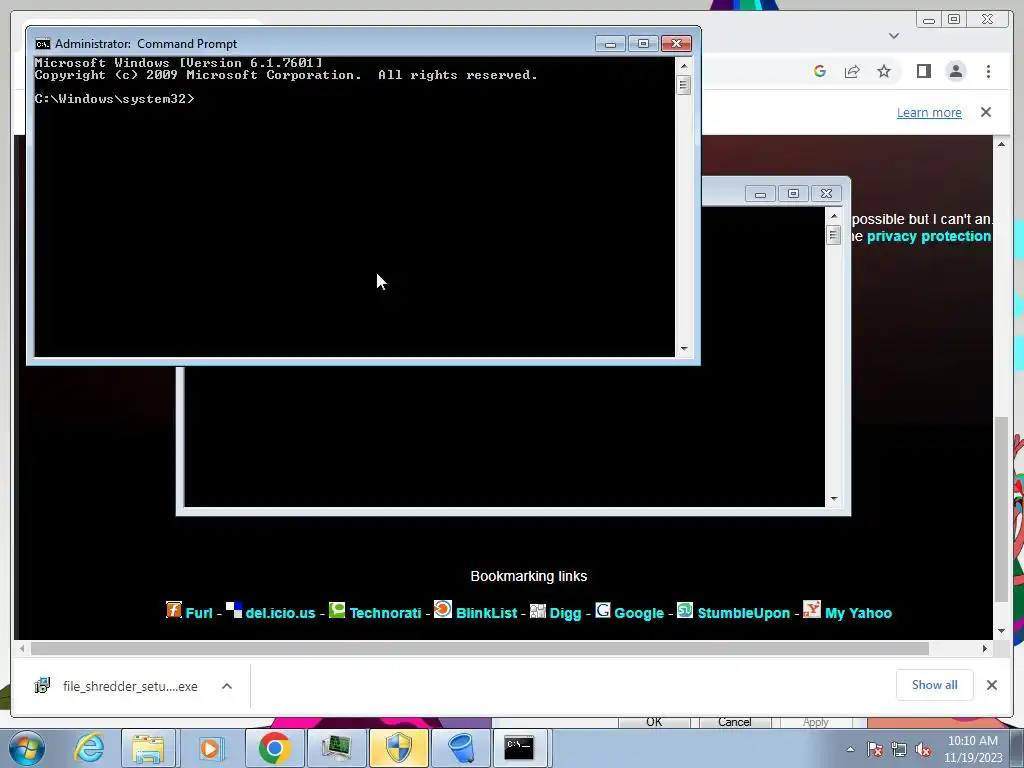1024x768 pixels.
Task: Open the Google bookmarking link
Action: point(639,613)
